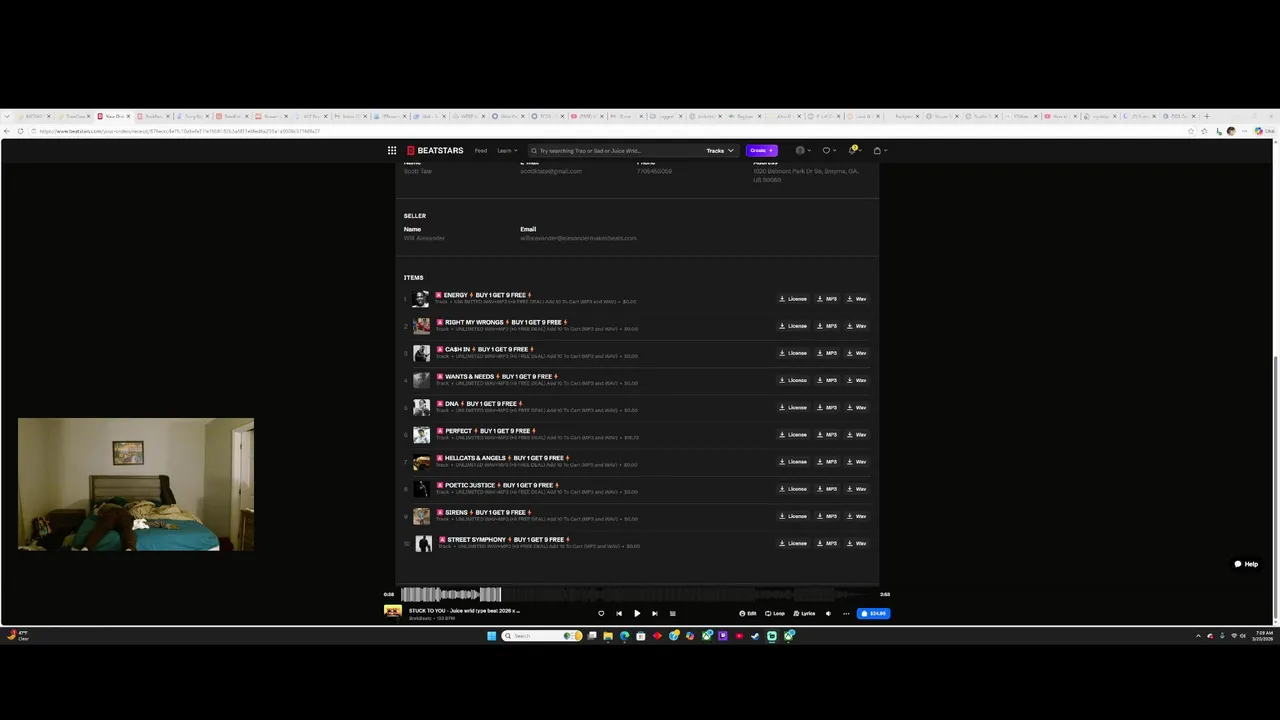1280x720 pixels.
Task: Go to BeatStars home via logo
Action: click(x=435, y=150)
